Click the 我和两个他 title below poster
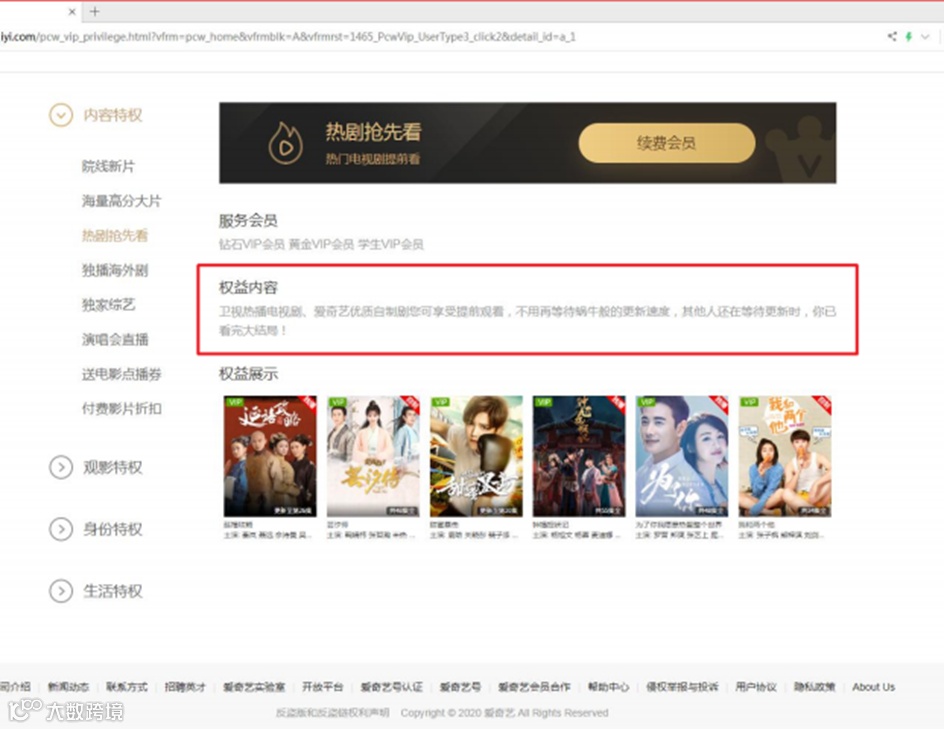 click(x=757, y=525)
